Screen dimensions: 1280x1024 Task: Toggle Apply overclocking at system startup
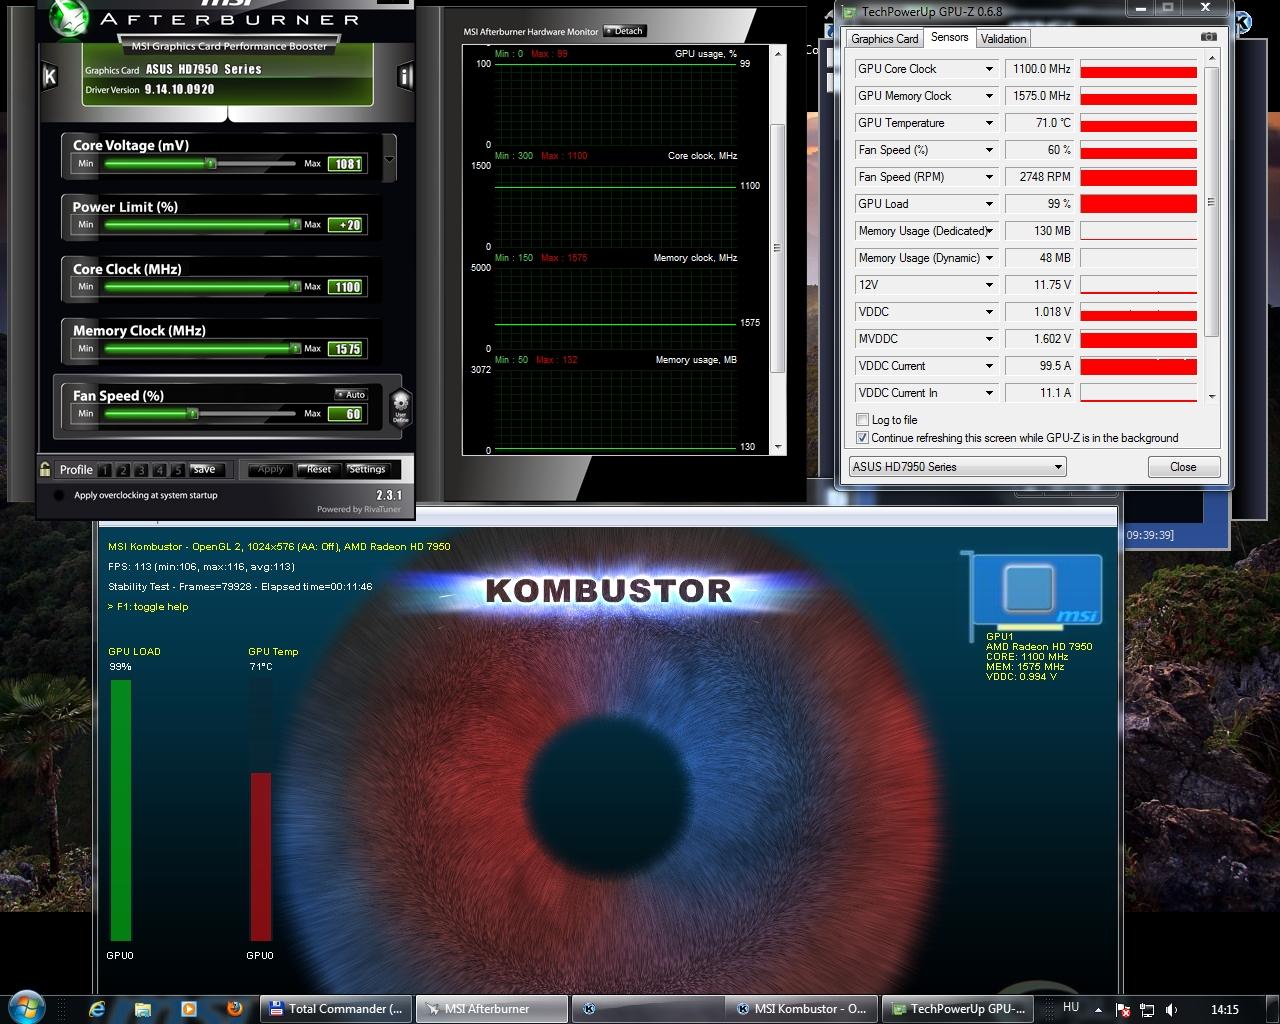pos(58,495)
